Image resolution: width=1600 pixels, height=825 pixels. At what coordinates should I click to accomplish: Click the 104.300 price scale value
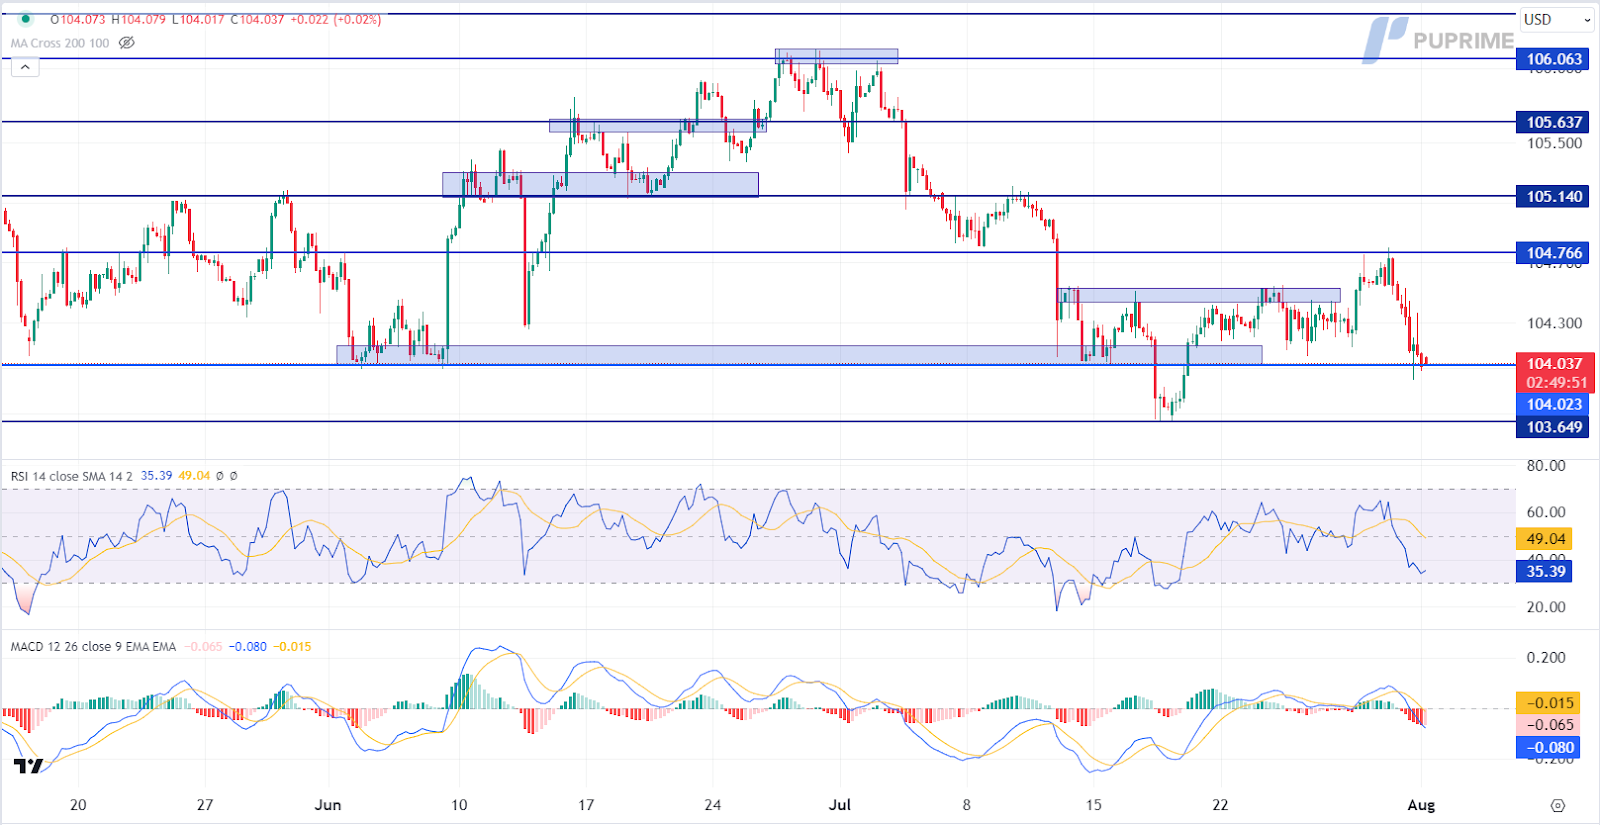(x=1554, y=323)
